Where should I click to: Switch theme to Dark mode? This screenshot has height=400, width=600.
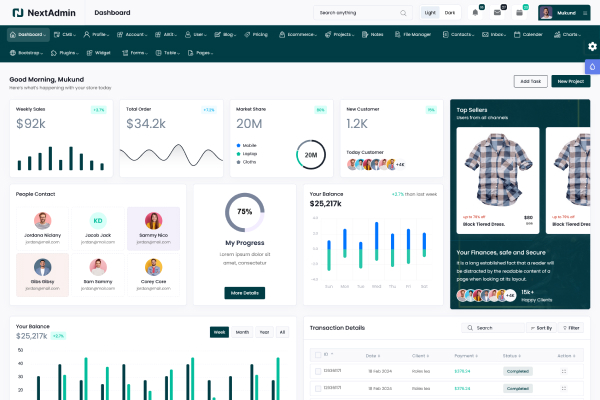pyautogui.click(x=450, y=13)
